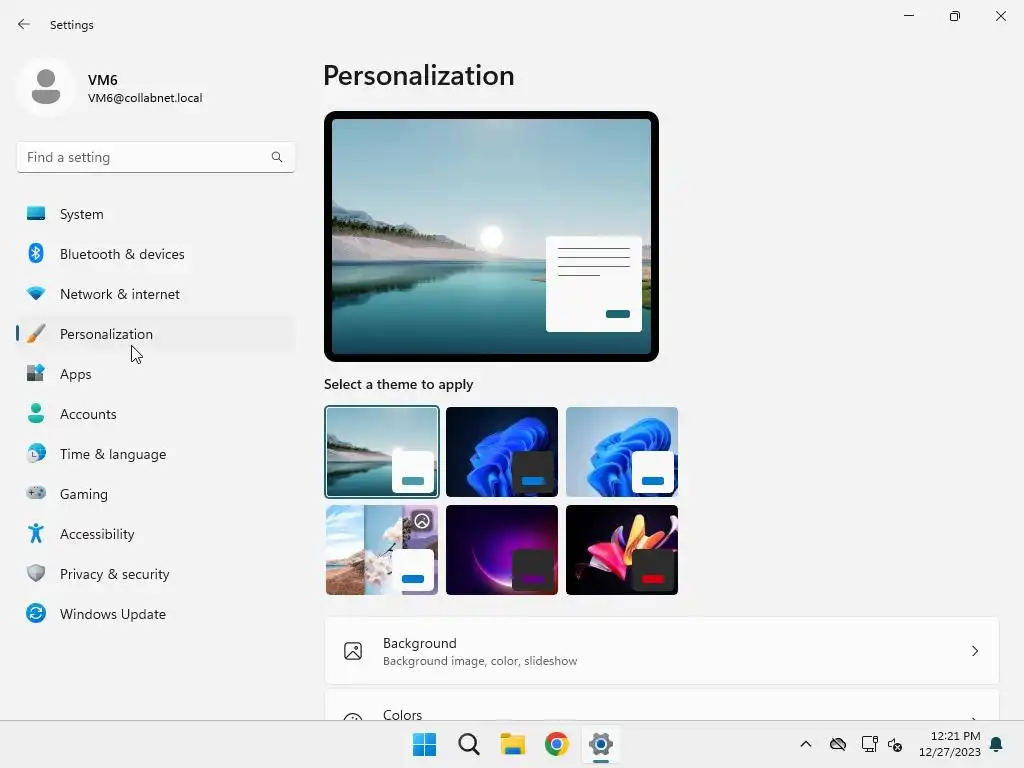Click the Background picture icon
This screenshot has width=1024, height=768.
point(353,651)
